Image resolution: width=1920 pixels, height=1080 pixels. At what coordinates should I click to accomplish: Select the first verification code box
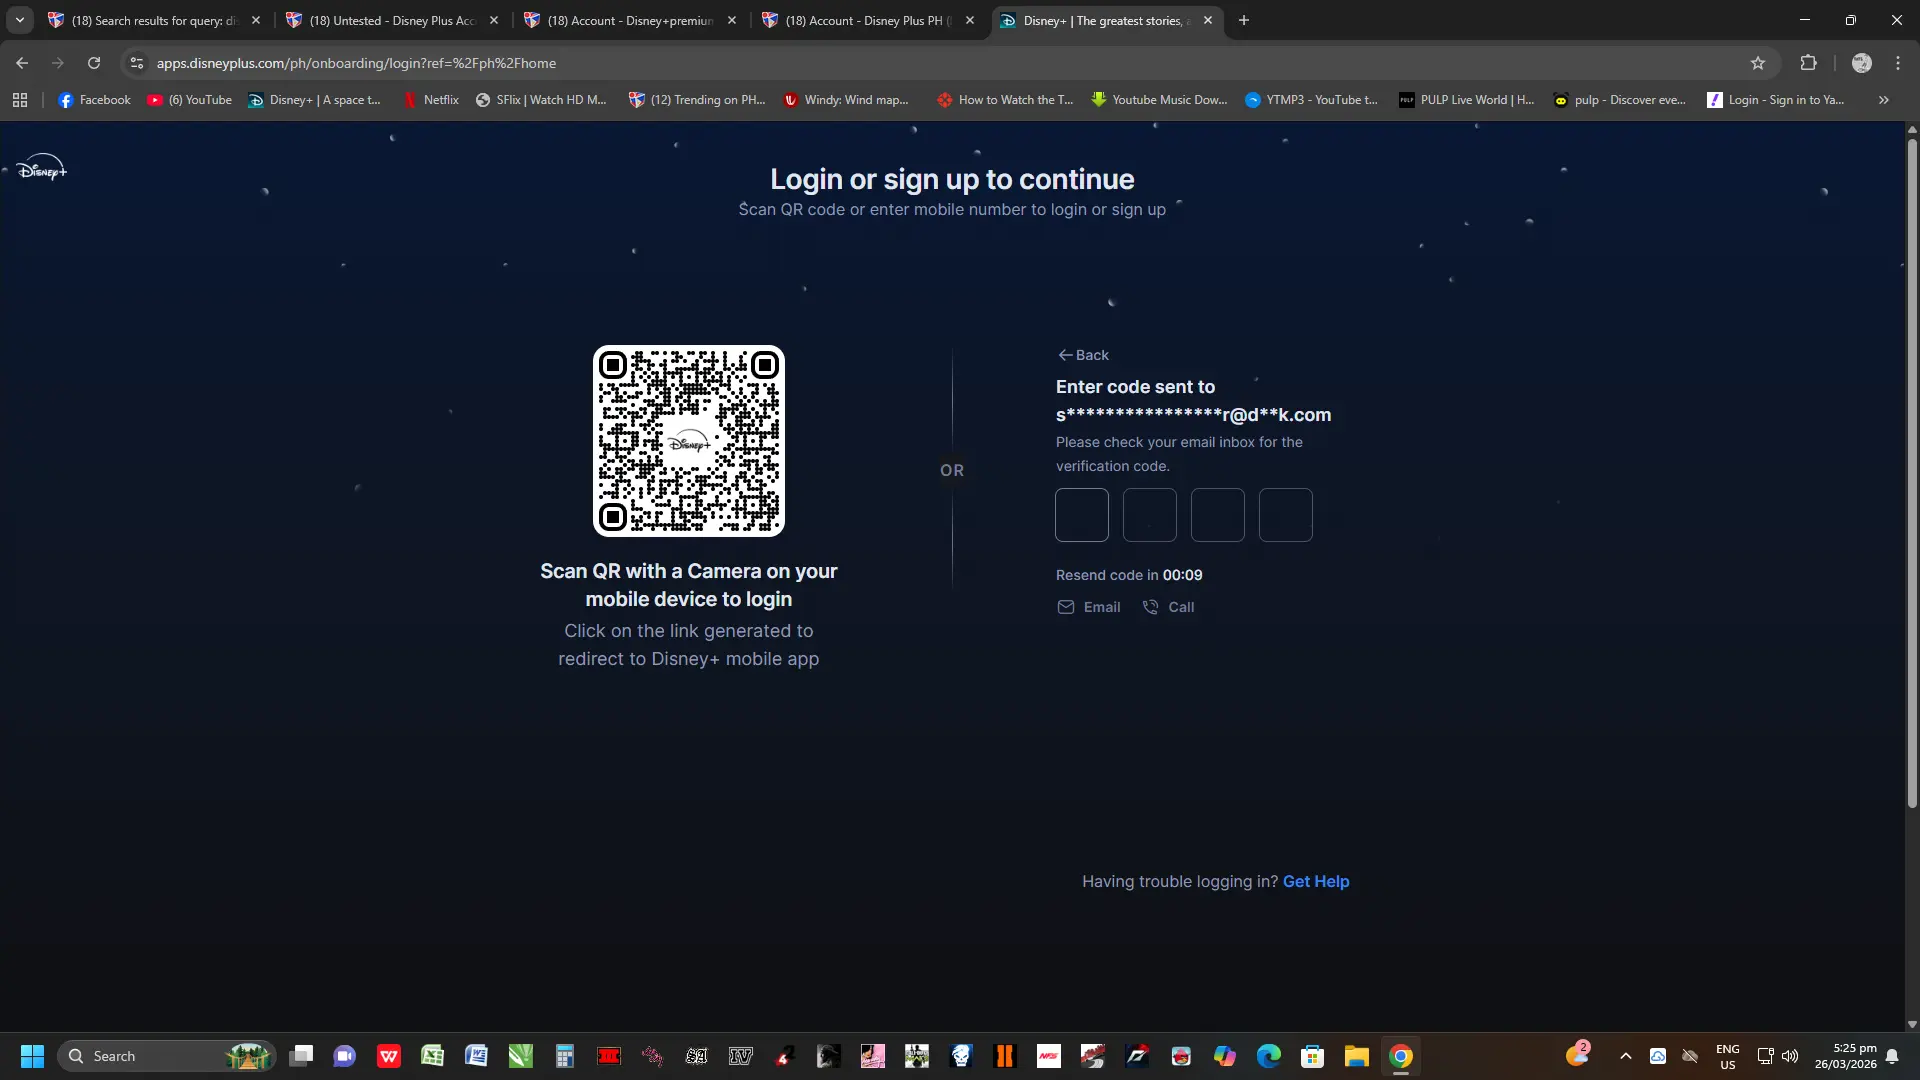(x=1082, y=515)
